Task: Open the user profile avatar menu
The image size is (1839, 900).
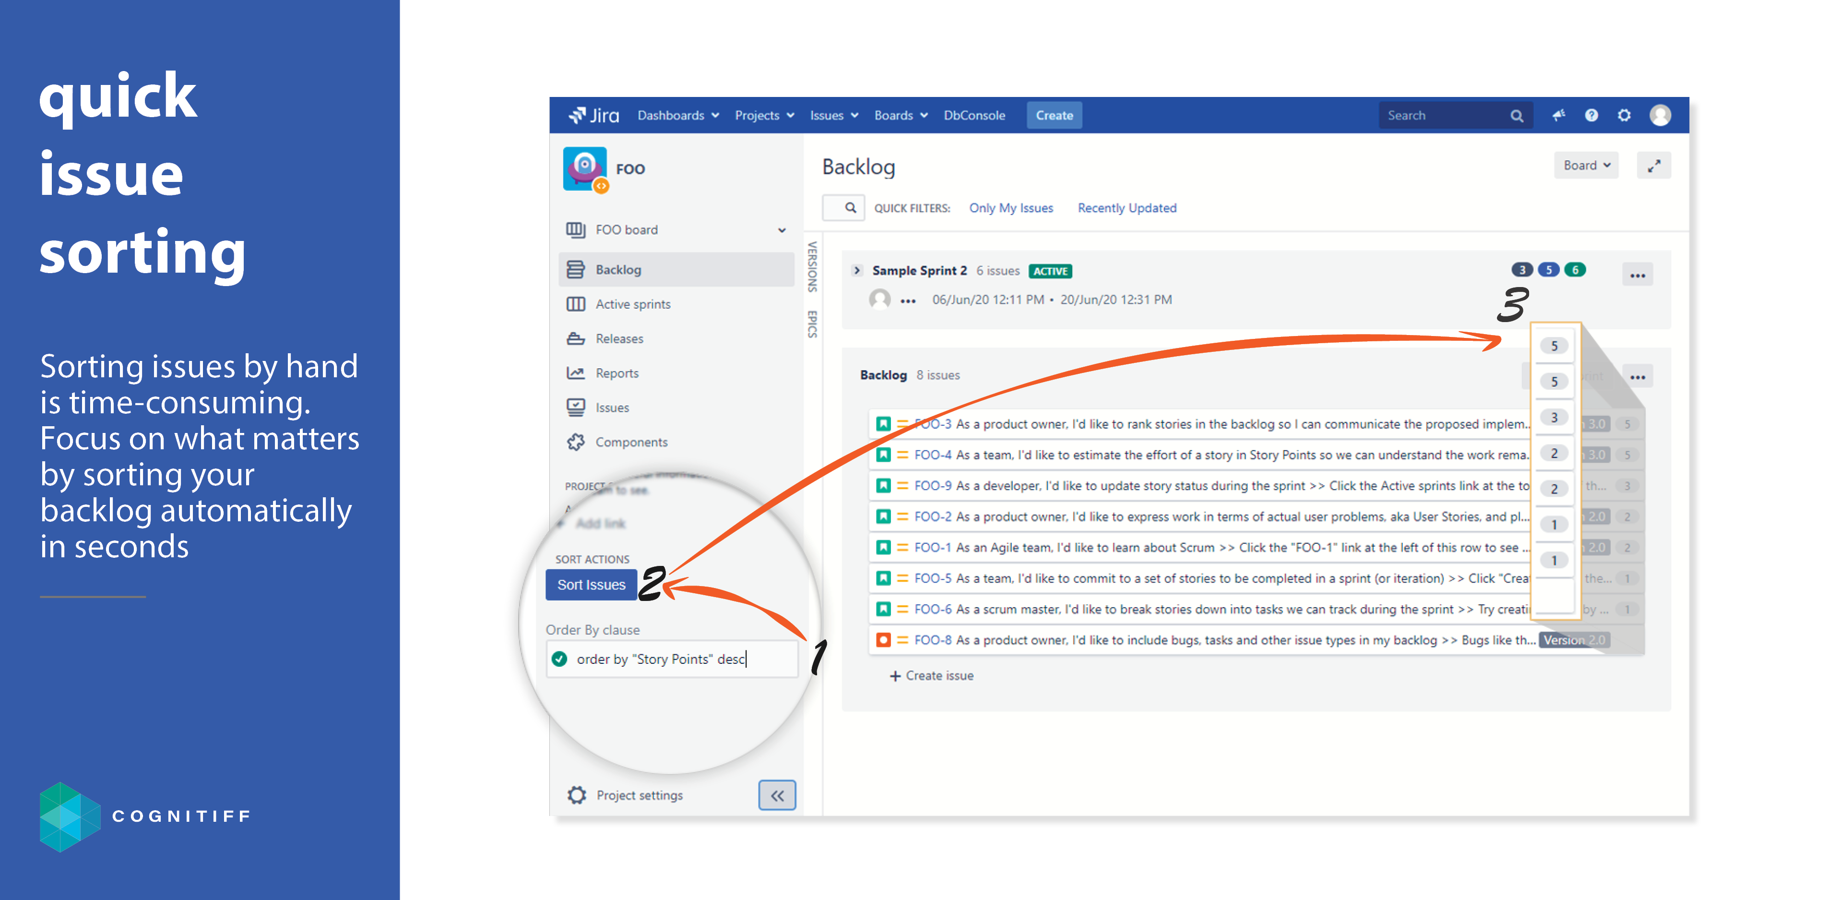Action: [1660, 115]
